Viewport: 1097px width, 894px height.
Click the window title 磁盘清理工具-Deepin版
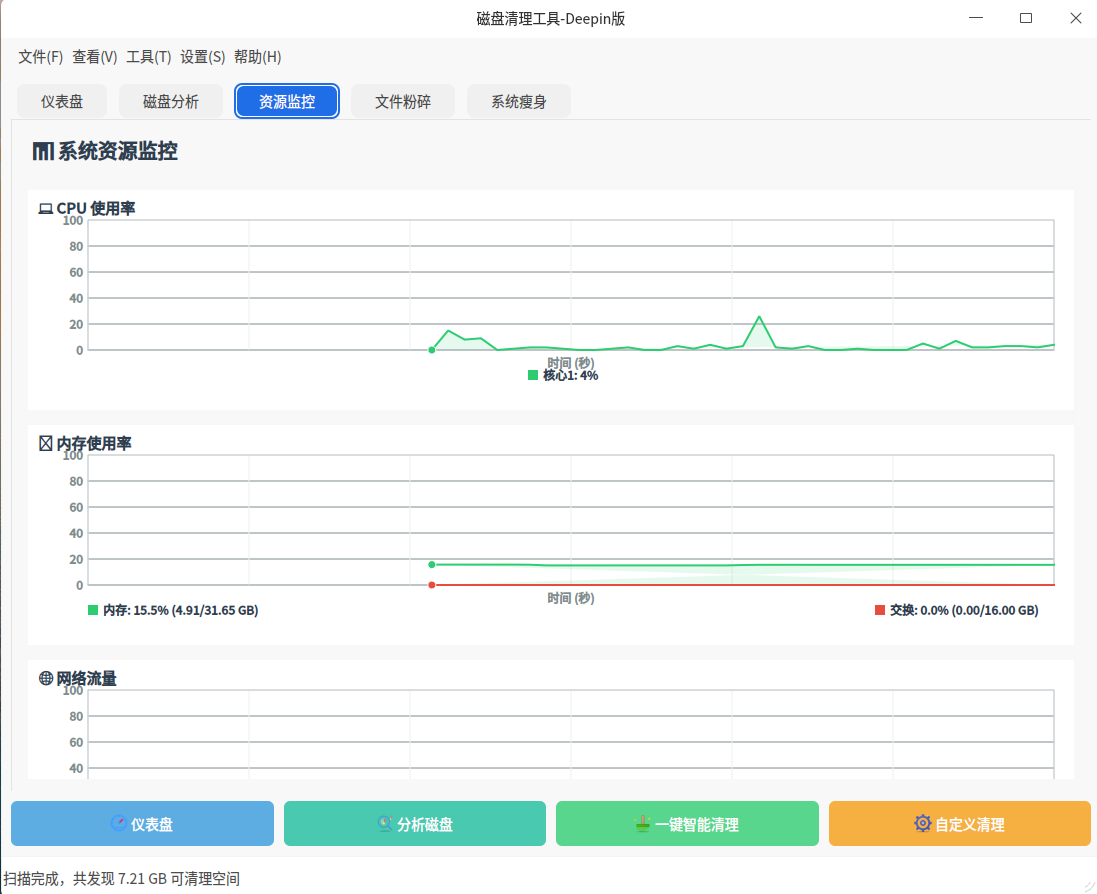click(x=551, y=19)
